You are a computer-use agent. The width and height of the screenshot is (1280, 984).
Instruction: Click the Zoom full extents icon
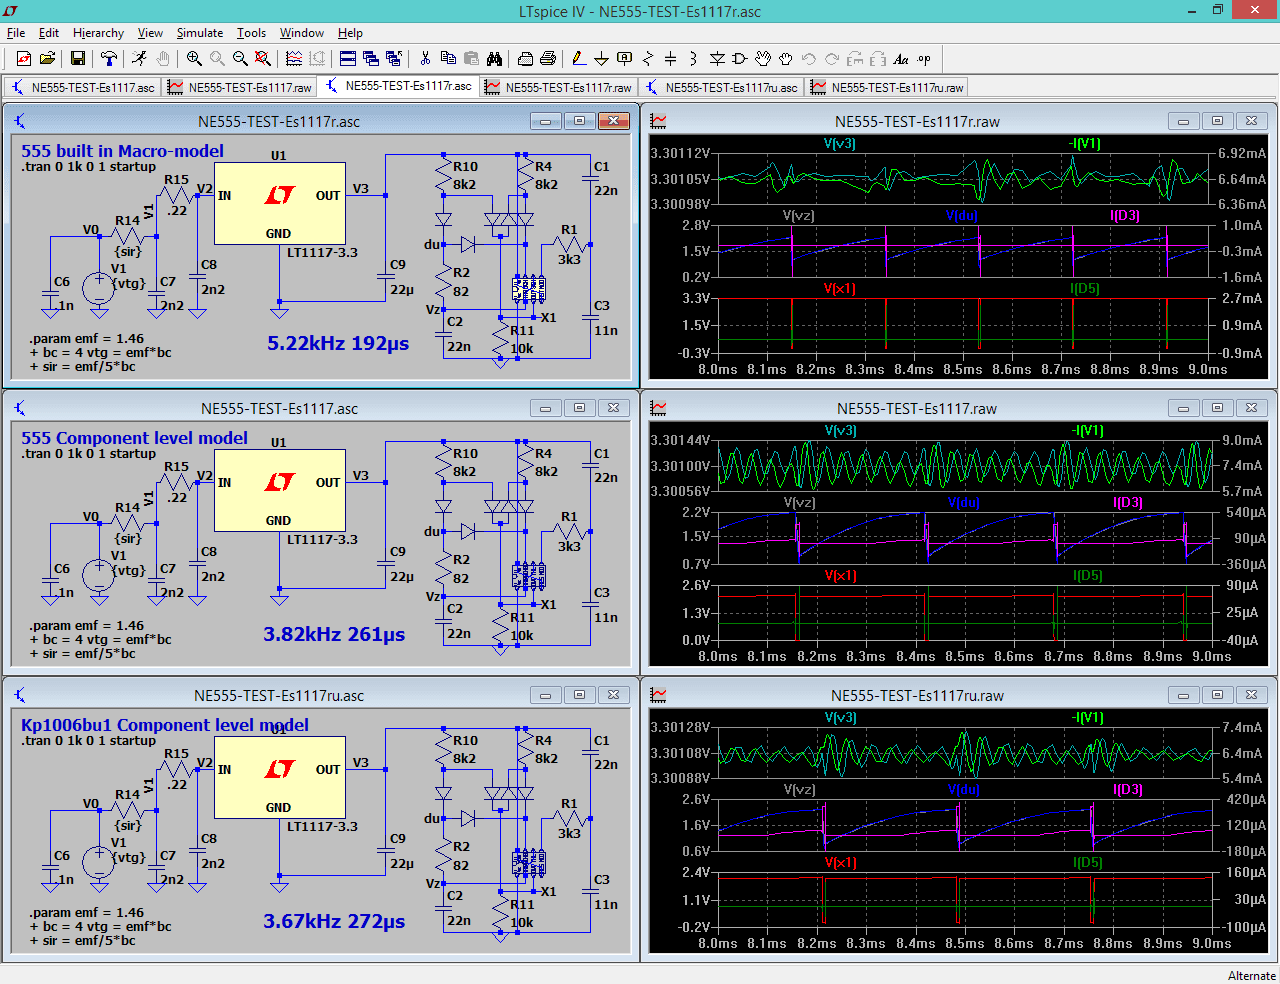(261, 59)
